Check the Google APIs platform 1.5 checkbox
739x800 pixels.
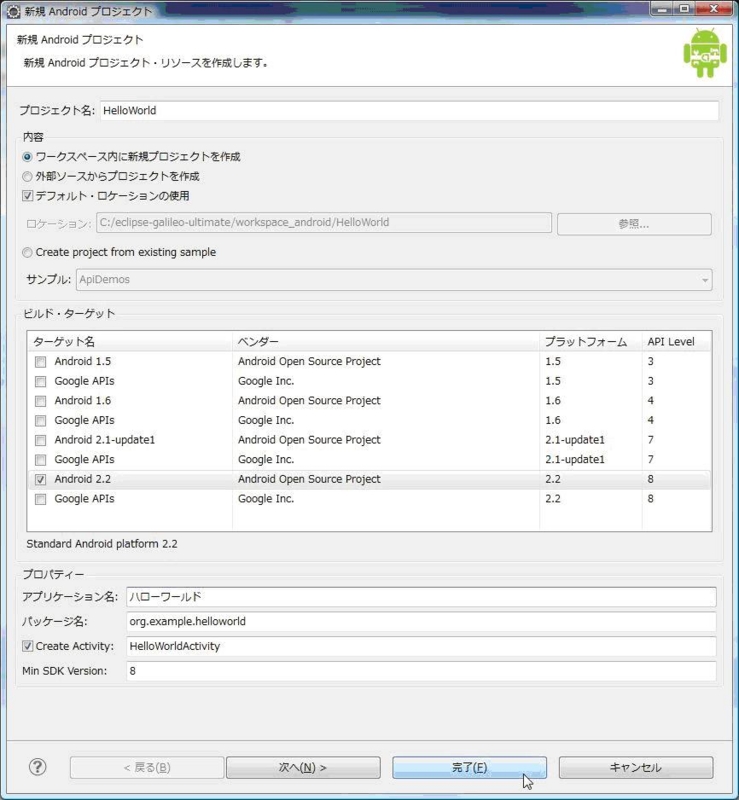point(40,382)
